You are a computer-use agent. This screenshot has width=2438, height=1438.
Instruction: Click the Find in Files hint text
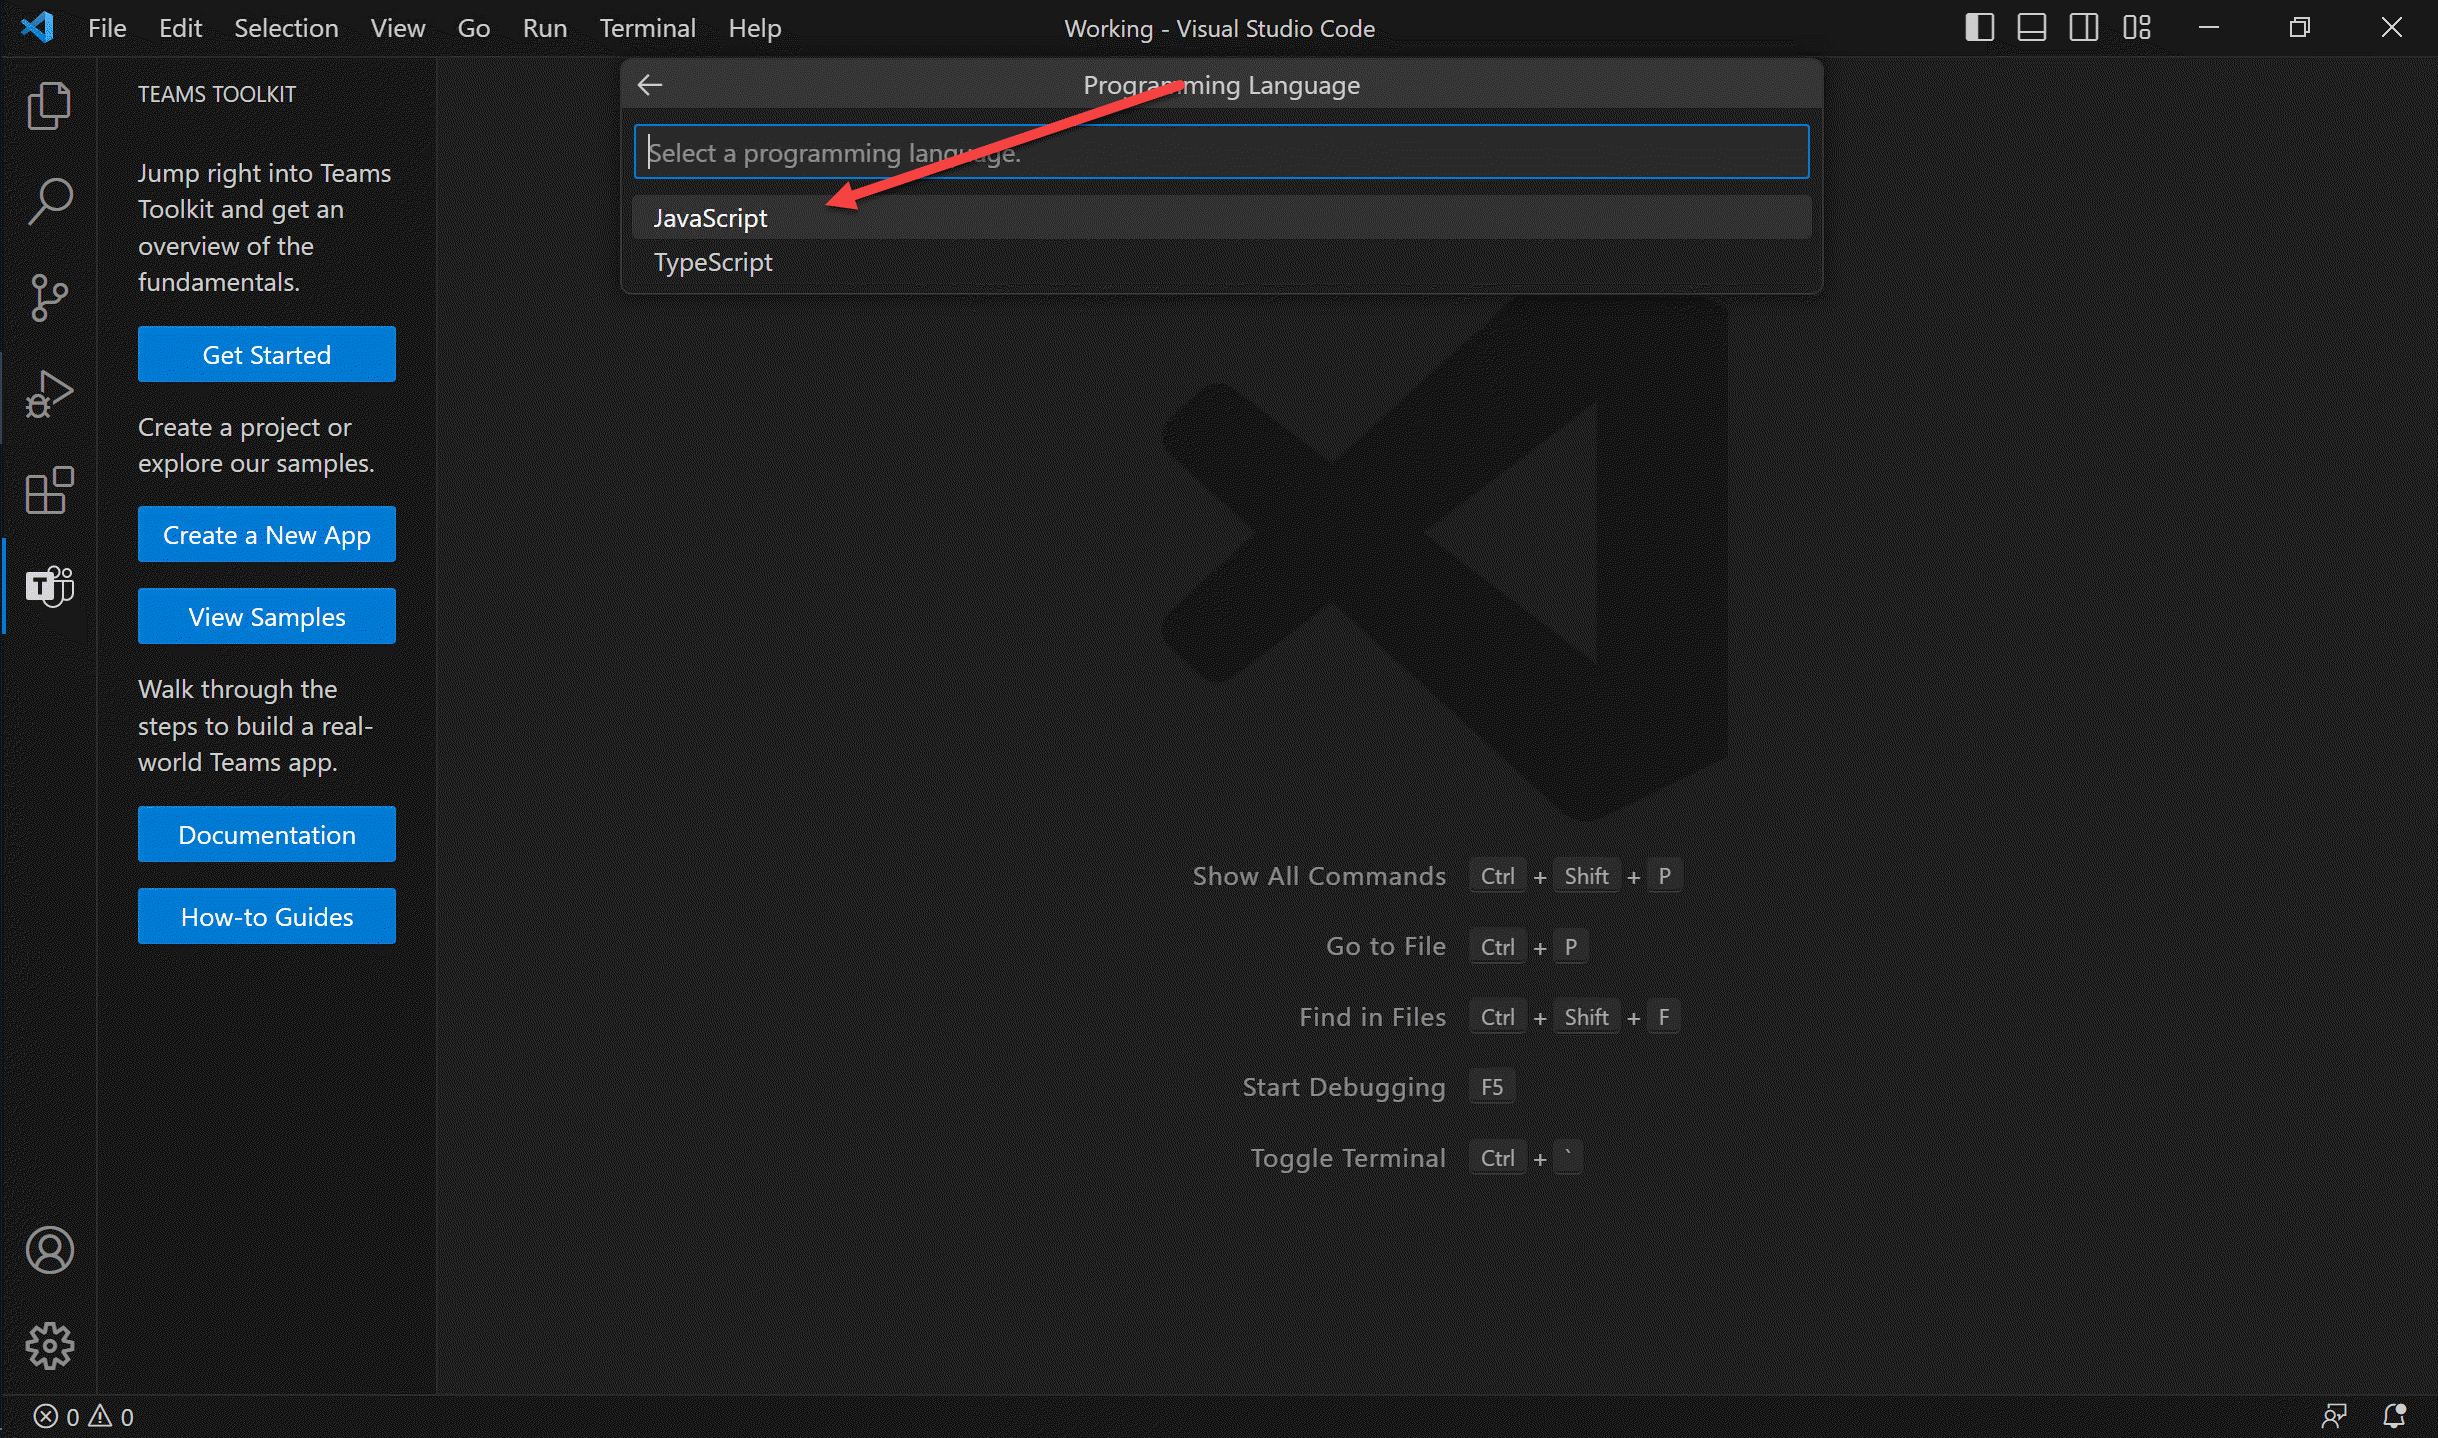[x=1372, y=1017]
